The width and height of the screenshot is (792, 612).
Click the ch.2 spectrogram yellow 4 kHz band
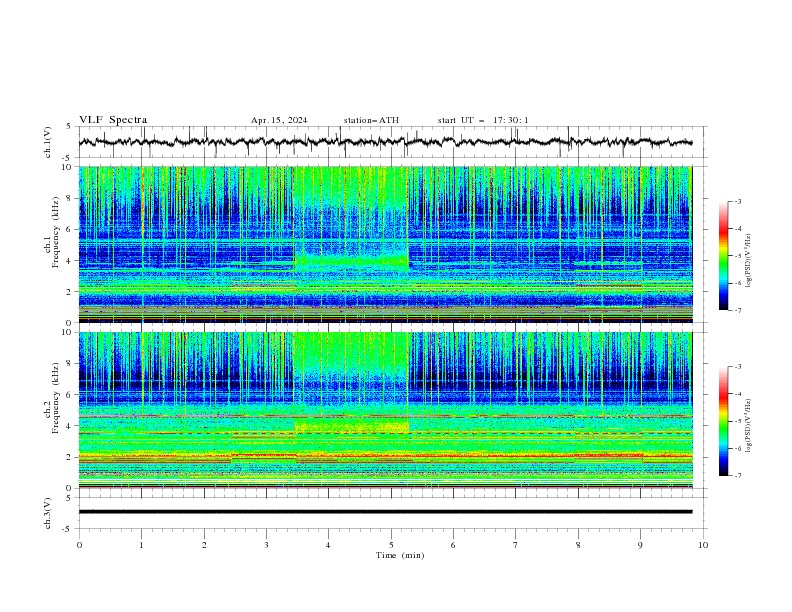pos(352,427)
